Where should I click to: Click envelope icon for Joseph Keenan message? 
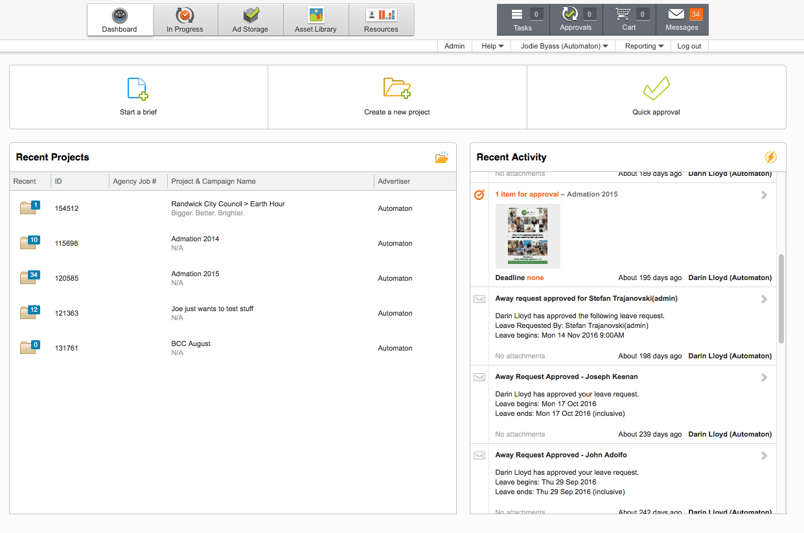coord(479,377)
